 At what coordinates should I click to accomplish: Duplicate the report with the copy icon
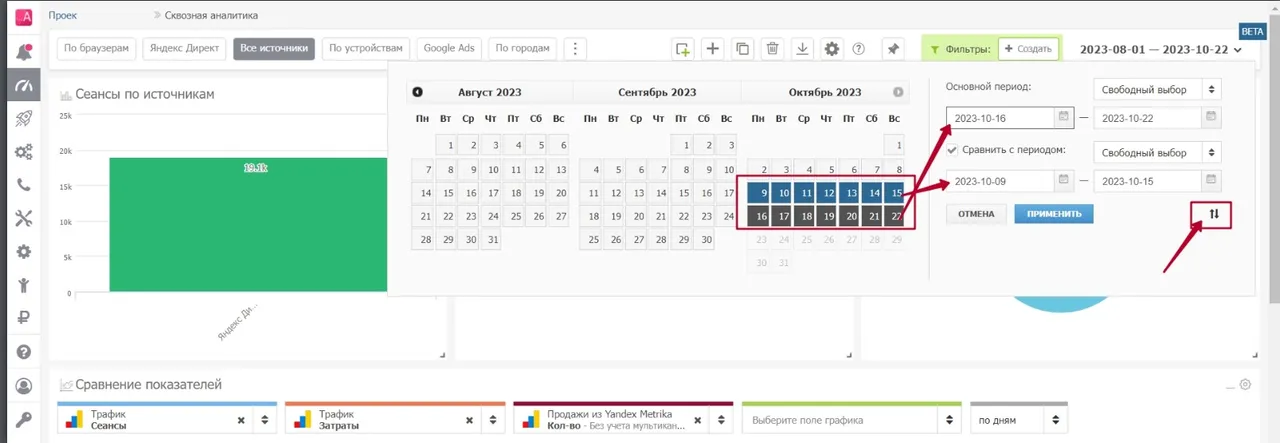point(742,48)
